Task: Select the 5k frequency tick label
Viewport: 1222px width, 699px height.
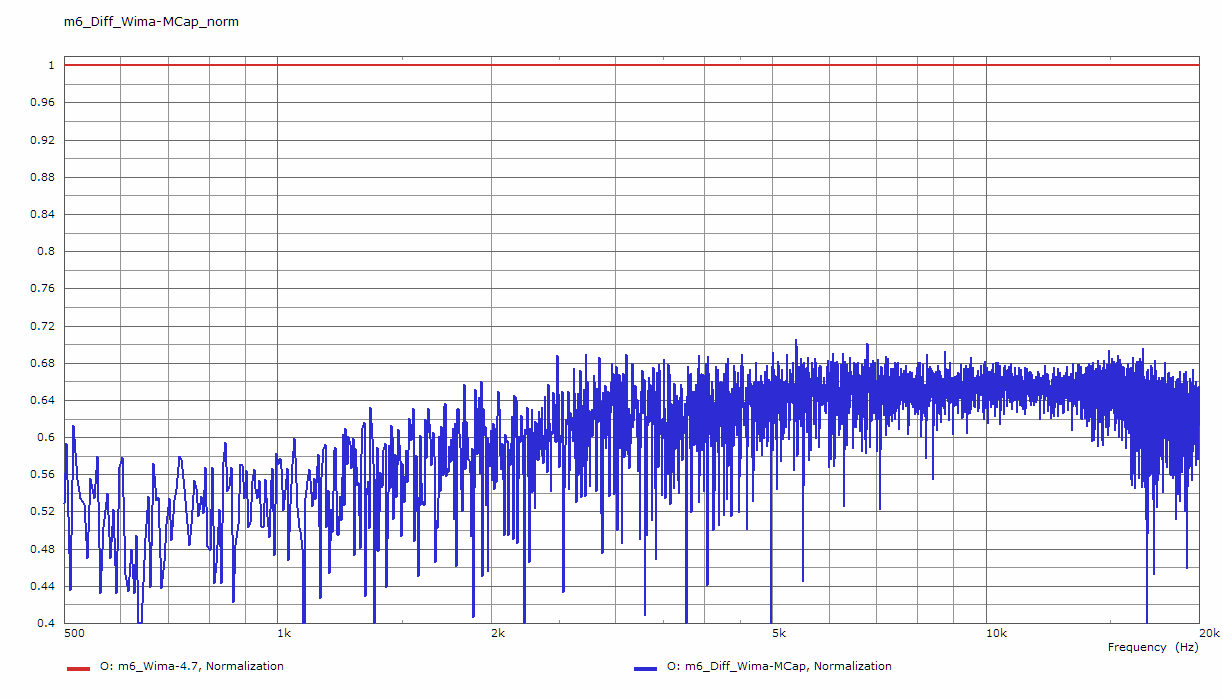Action: [x=779, y=634]
